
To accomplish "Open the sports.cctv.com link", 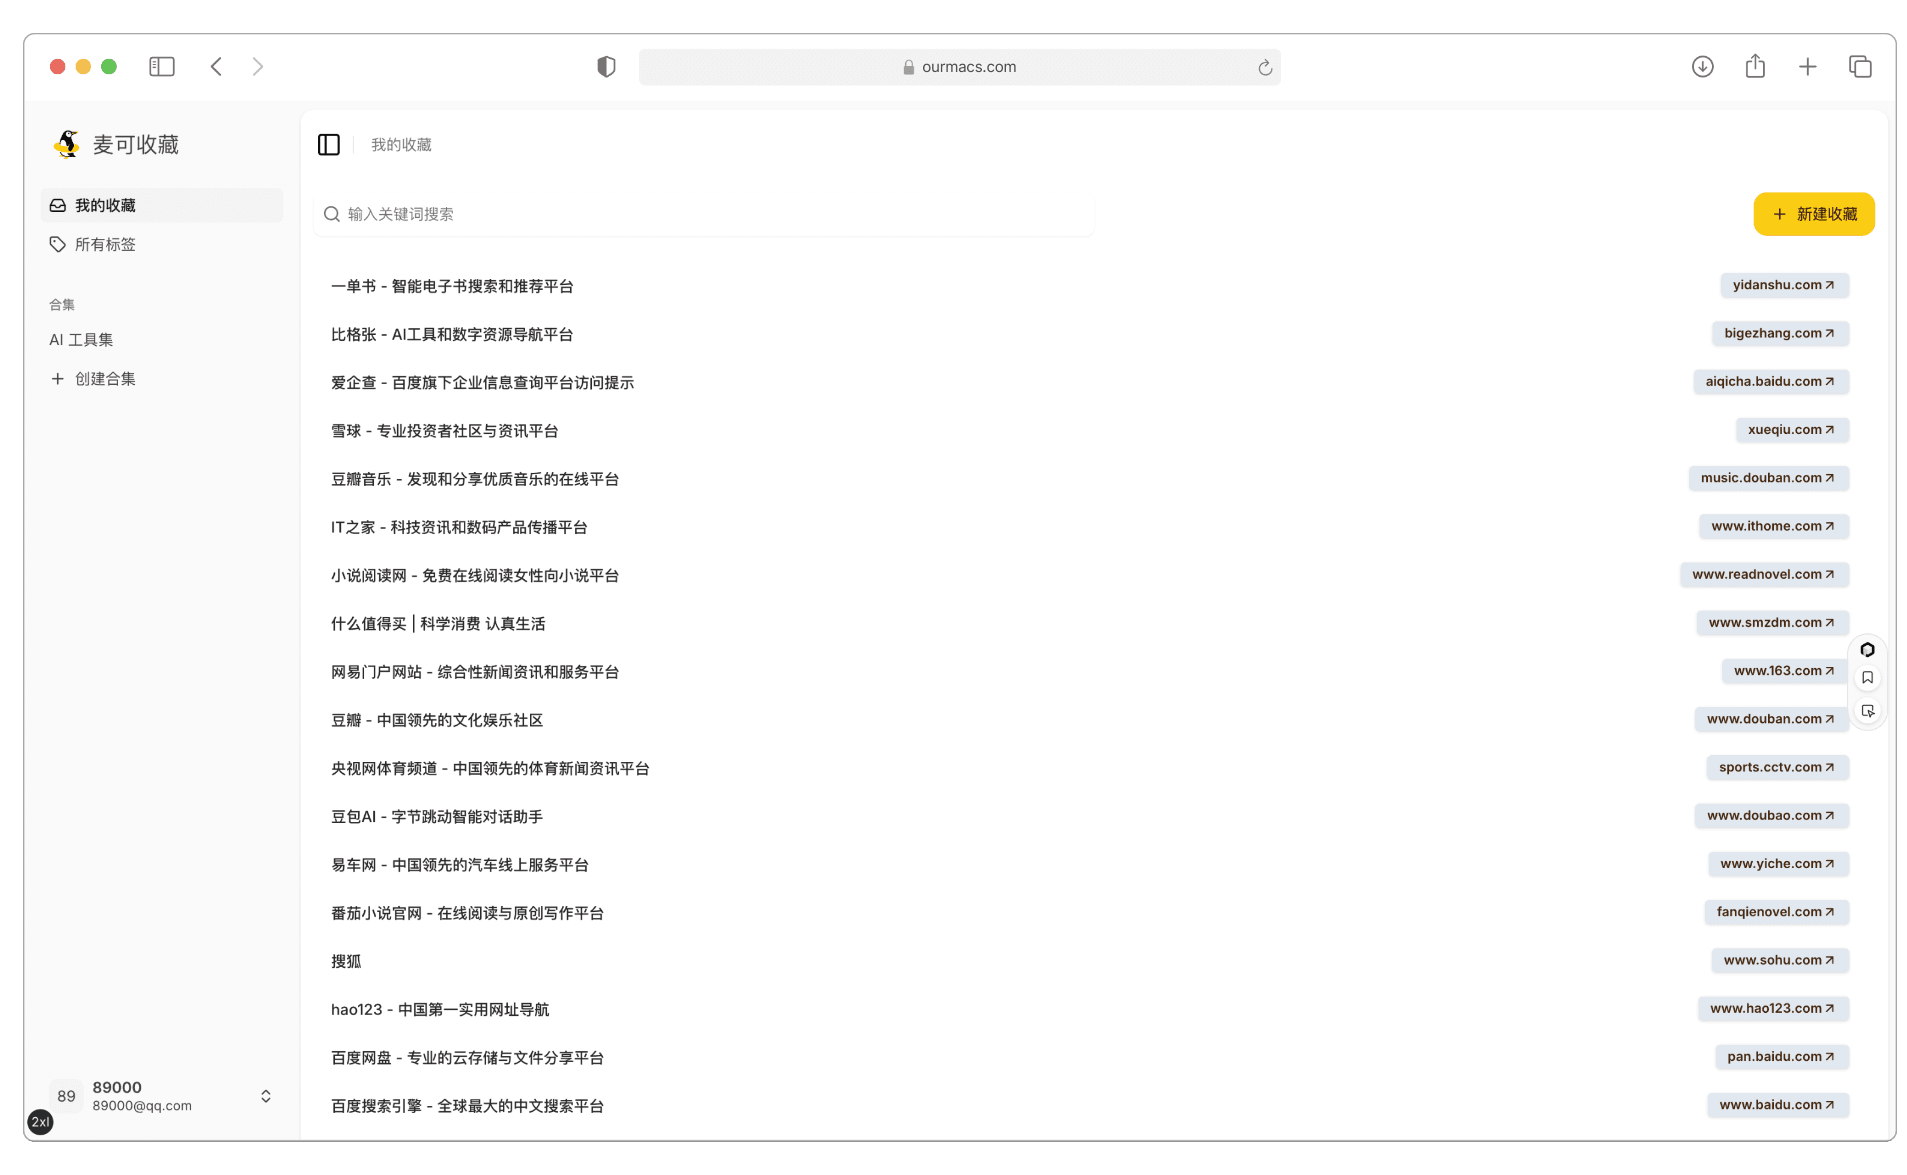I will [x=1777, y=767].
